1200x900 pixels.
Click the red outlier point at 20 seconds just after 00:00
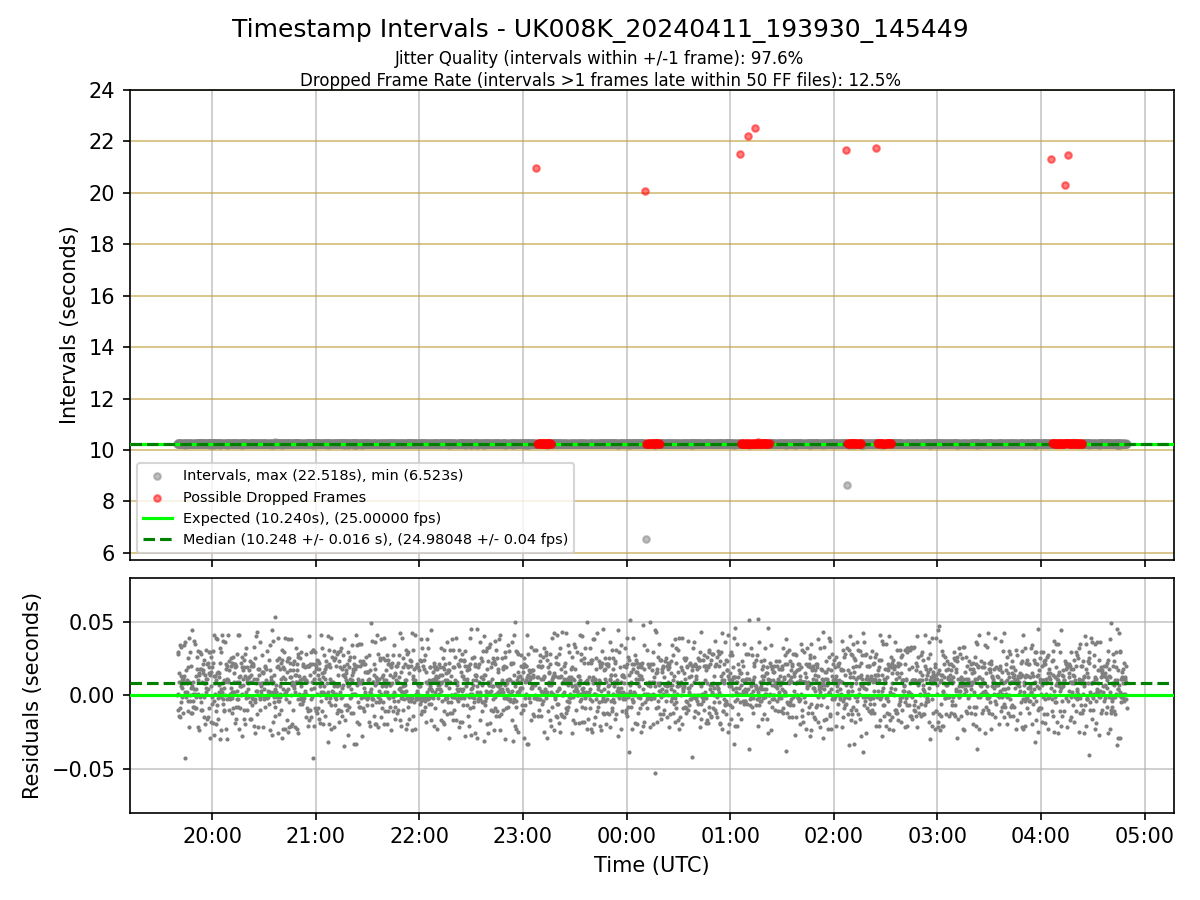[645, 191]
